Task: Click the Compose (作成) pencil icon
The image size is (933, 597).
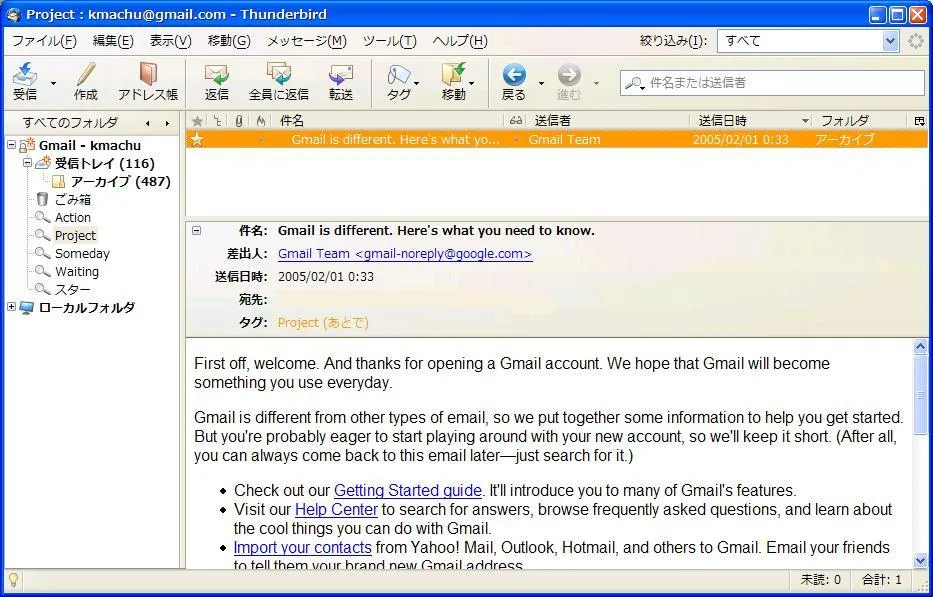Action: [x=86, y=75]
